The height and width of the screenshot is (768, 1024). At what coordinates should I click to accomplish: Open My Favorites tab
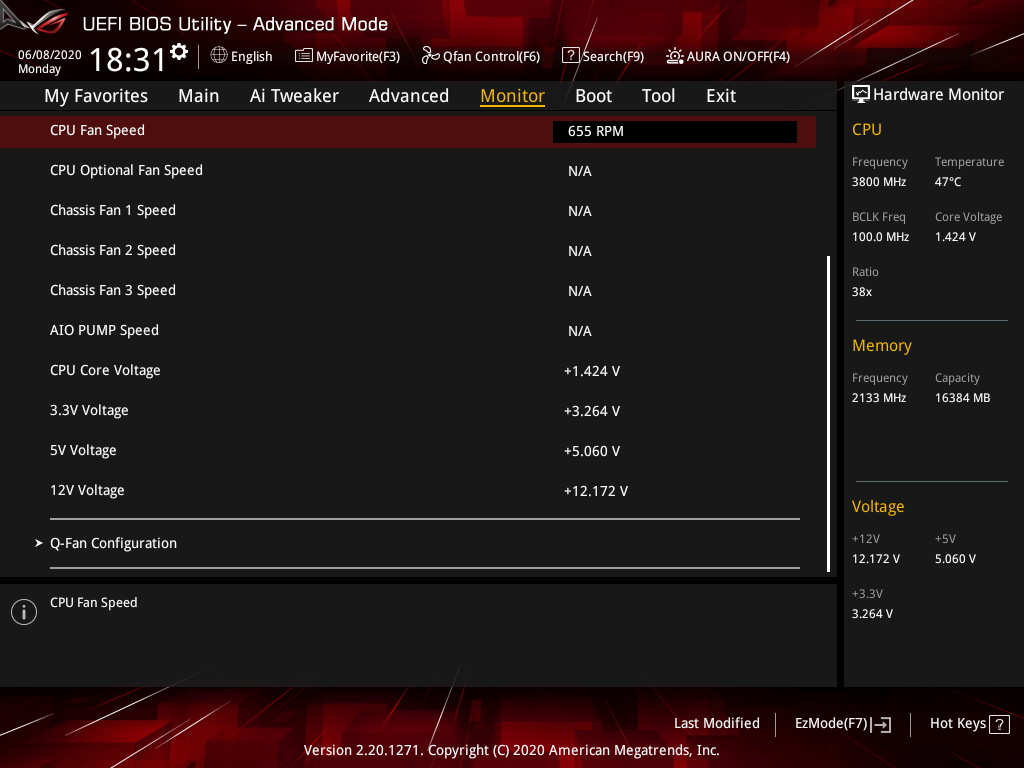[x=96, y=96]
